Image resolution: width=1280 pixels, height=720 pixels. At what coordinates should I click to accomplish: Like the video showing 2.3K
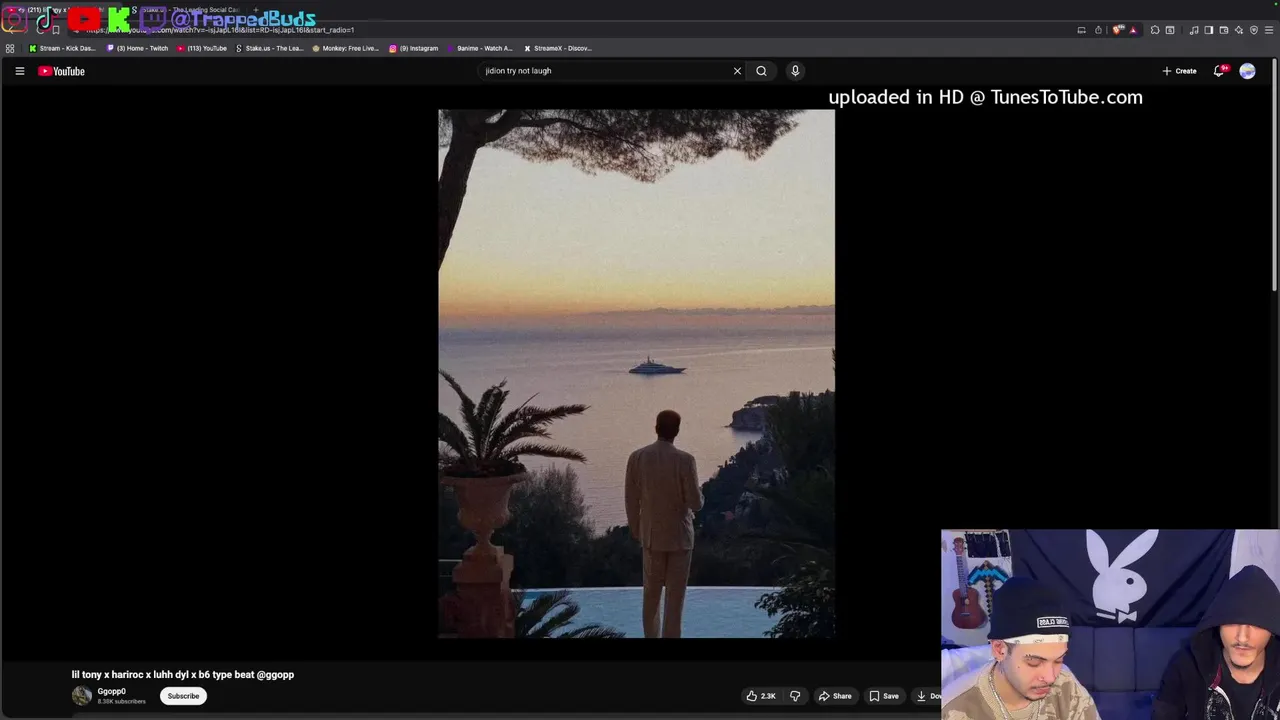point(761,696)
